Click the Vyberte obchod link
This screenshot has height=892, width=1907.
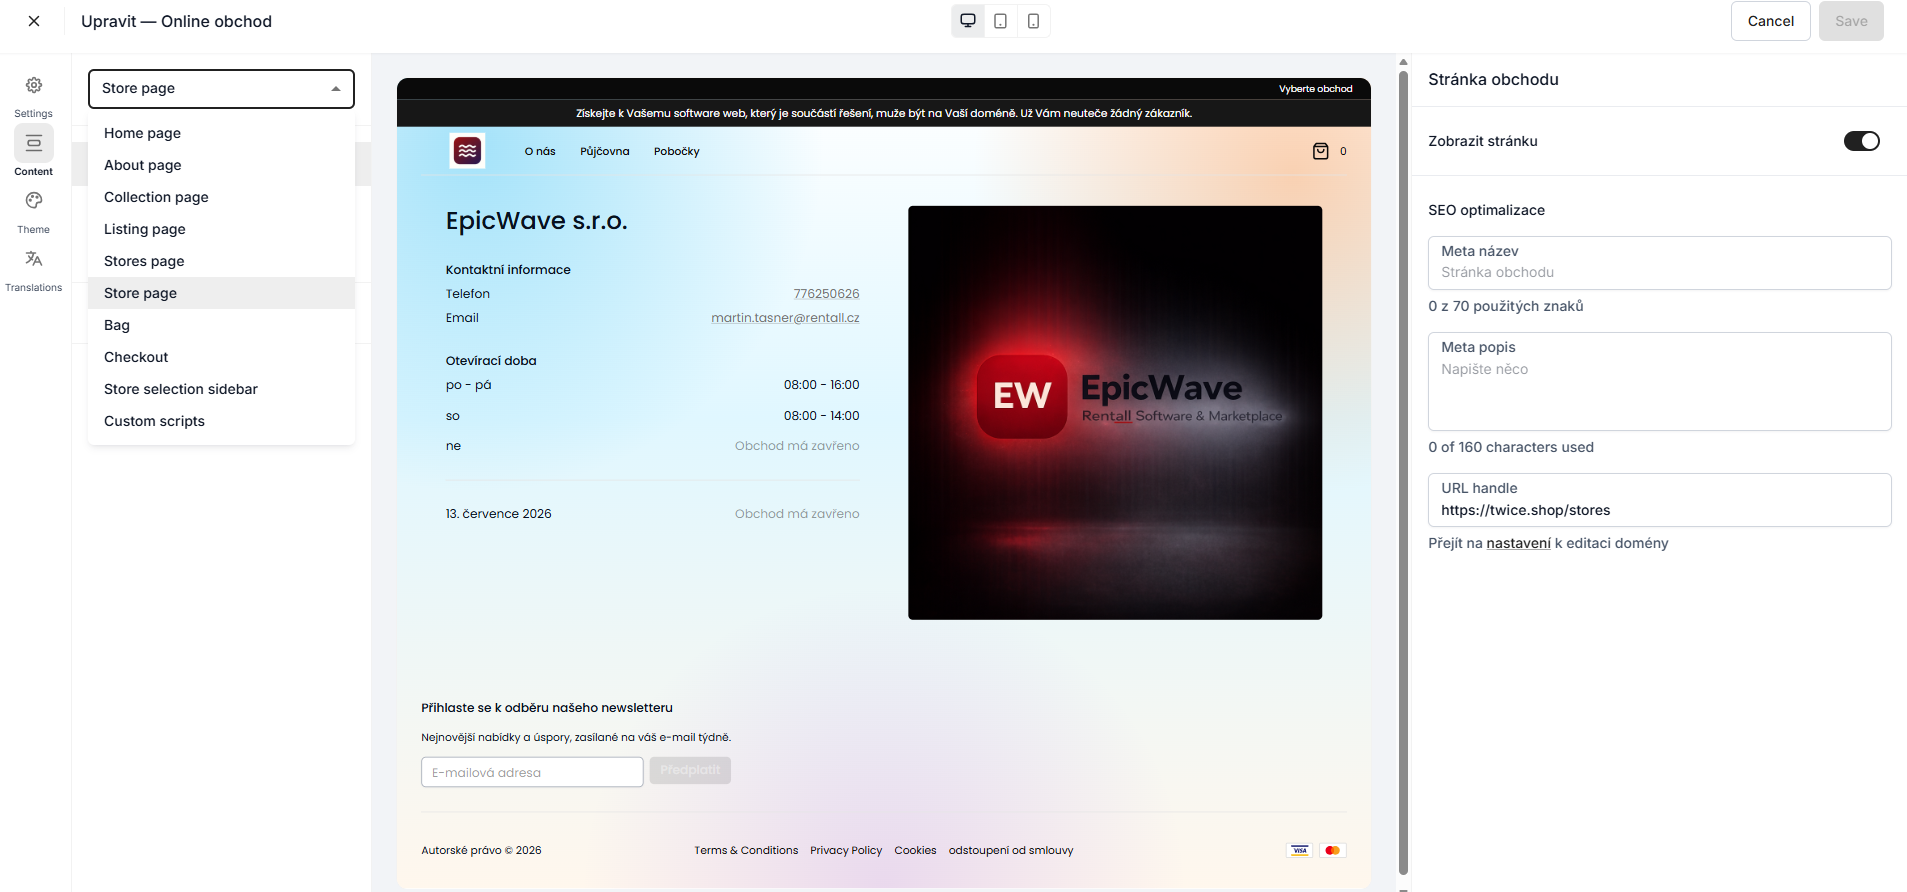1315,89
